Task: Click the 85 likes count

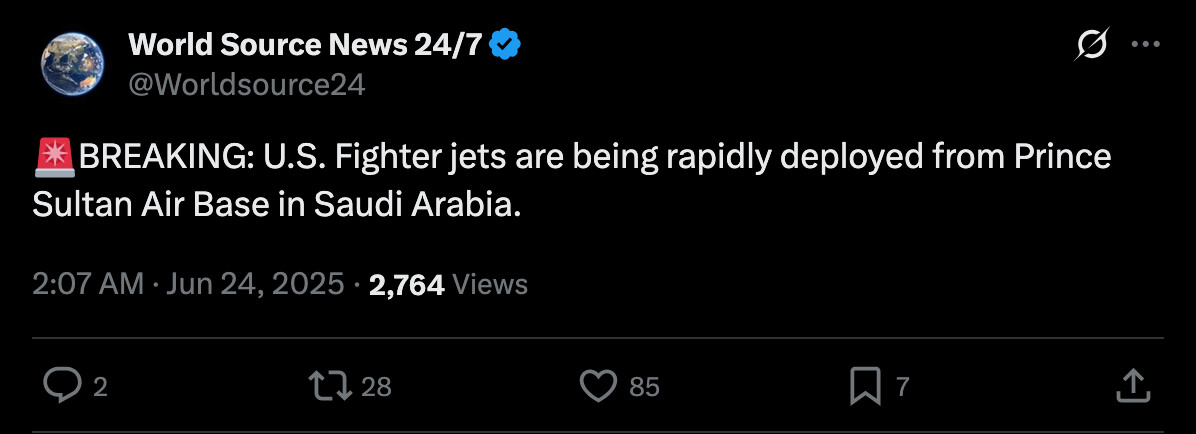Action: coord(645,387)
